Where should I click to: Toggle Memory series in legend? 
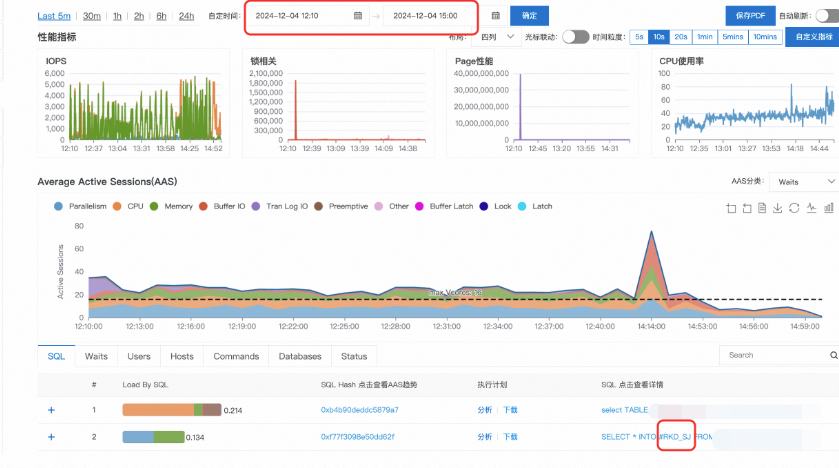pos(171,206)
